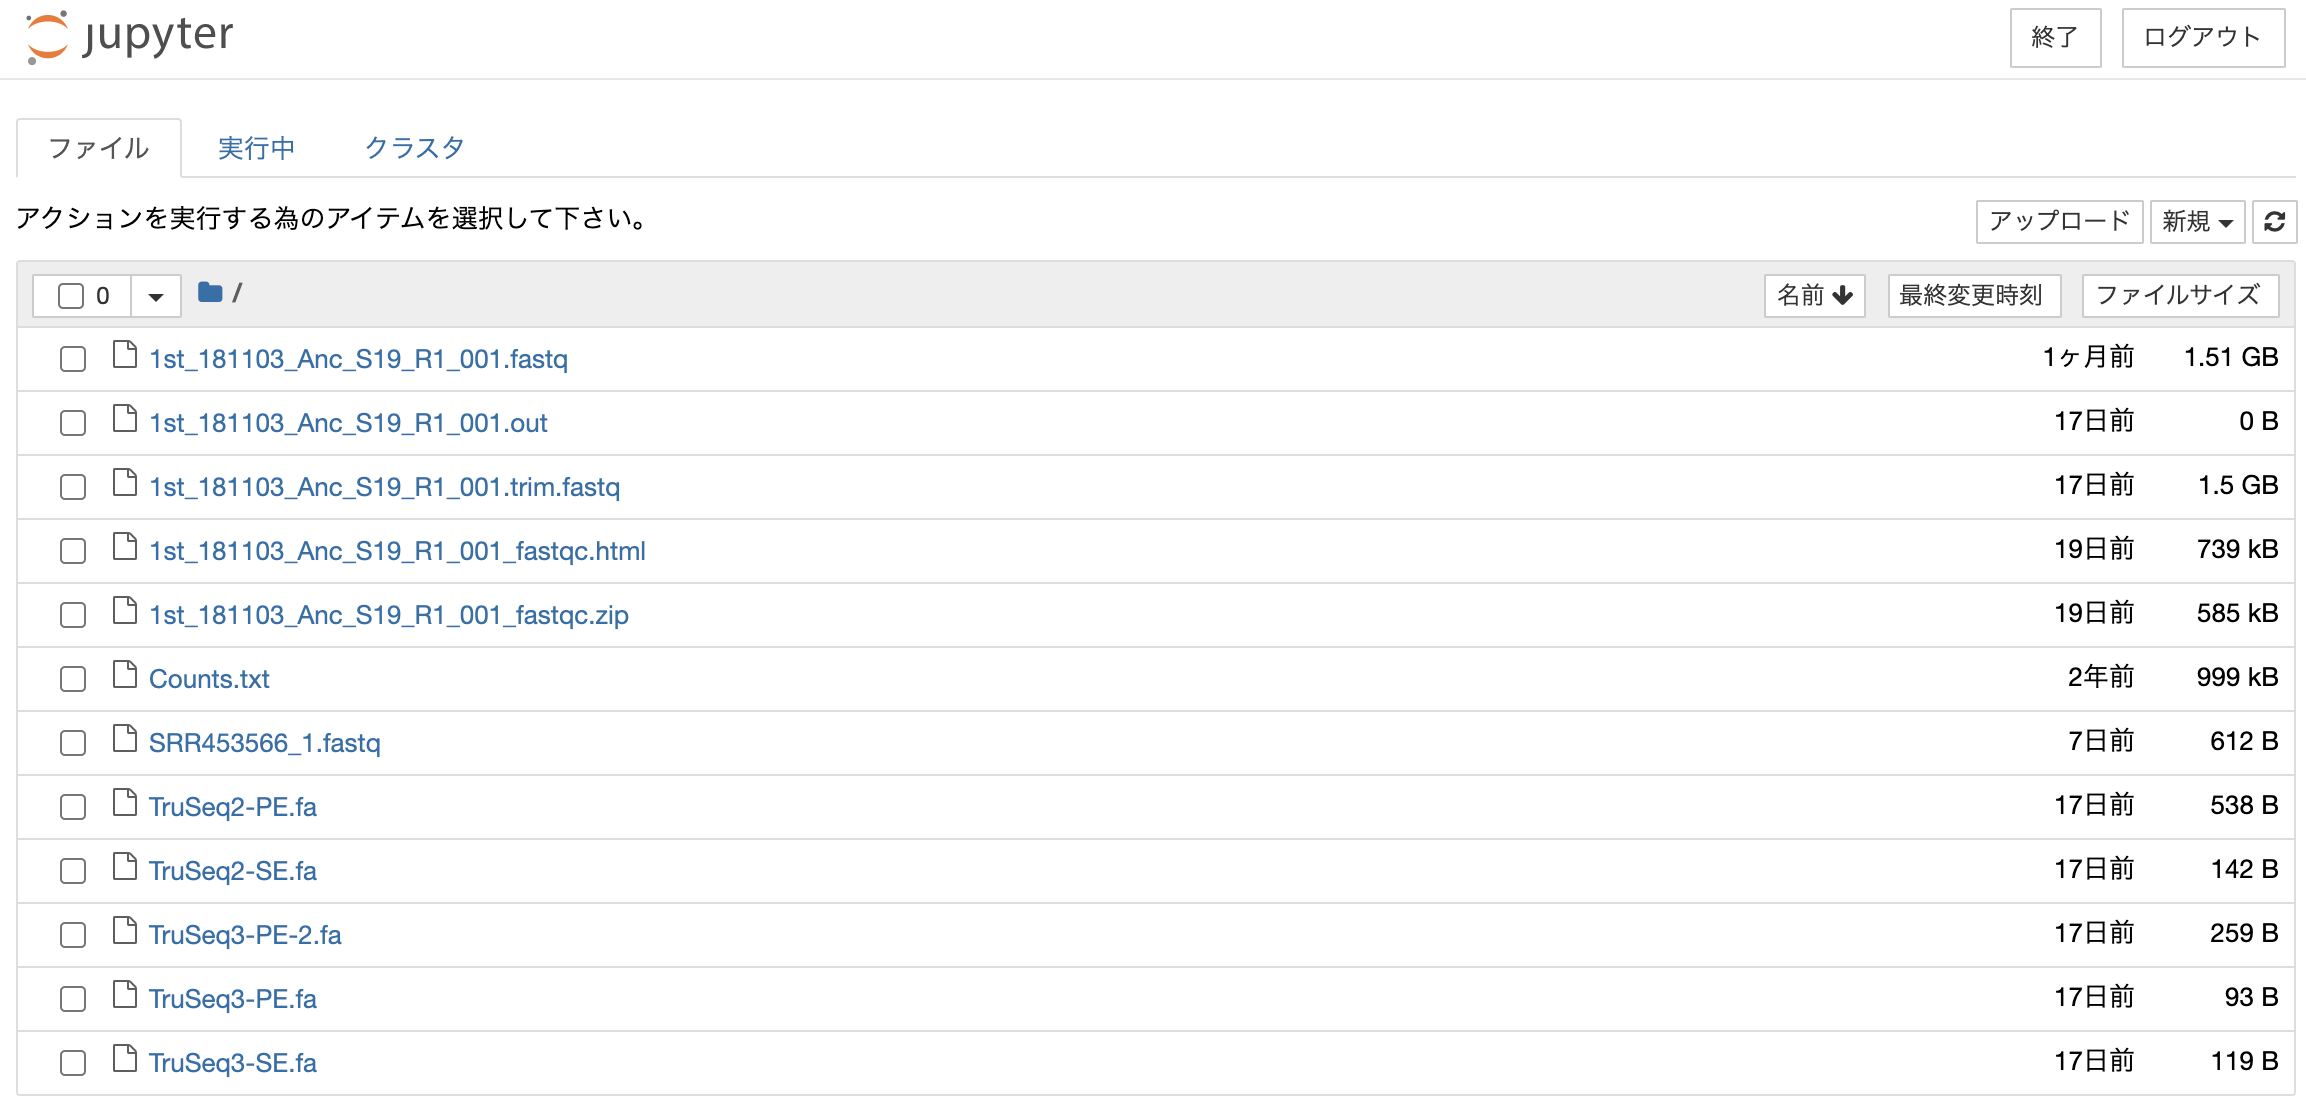Click the アップロード button
2306x1106 pixels.
coord(2059,221)
